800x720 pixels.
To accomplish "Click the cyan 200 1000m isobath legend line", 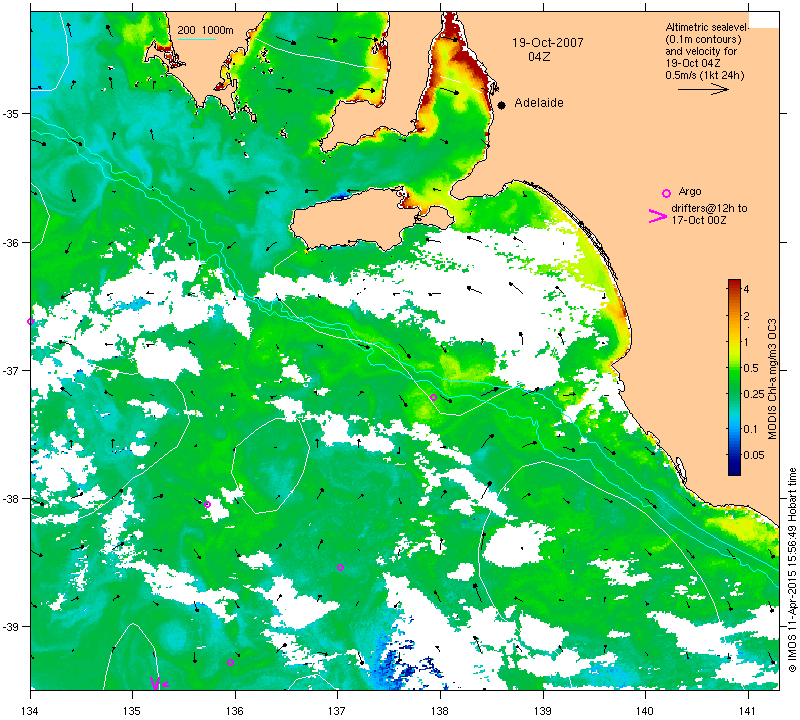I will pos(196,39).
